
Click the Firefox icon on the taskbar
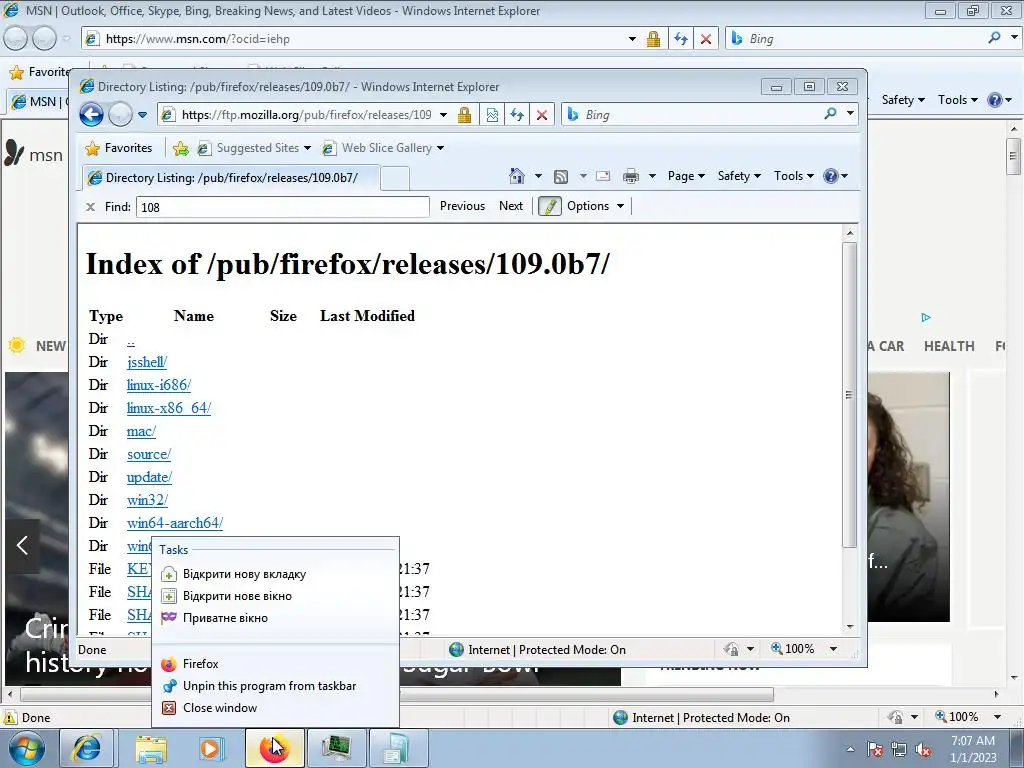(x=275, y=748)
